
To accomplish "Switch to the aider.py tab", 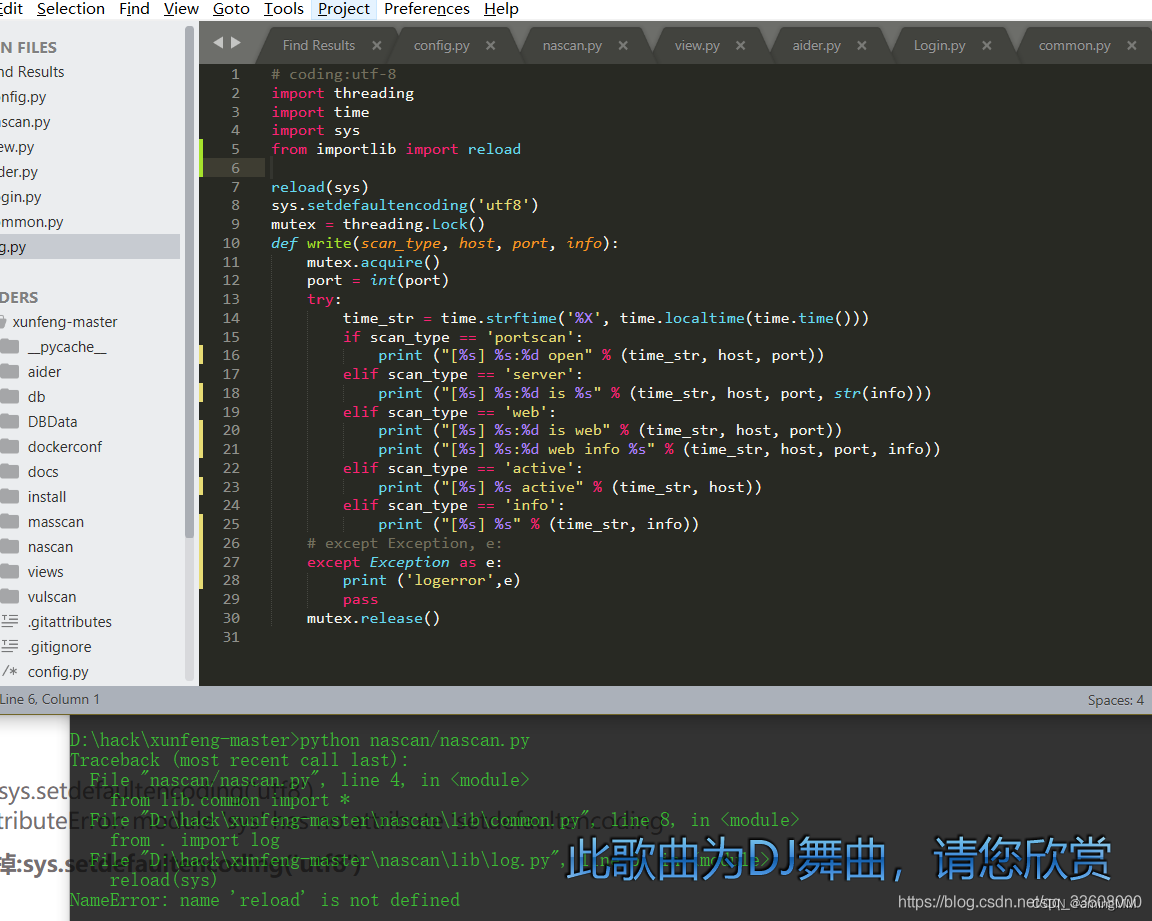I will tap(816, 46).
